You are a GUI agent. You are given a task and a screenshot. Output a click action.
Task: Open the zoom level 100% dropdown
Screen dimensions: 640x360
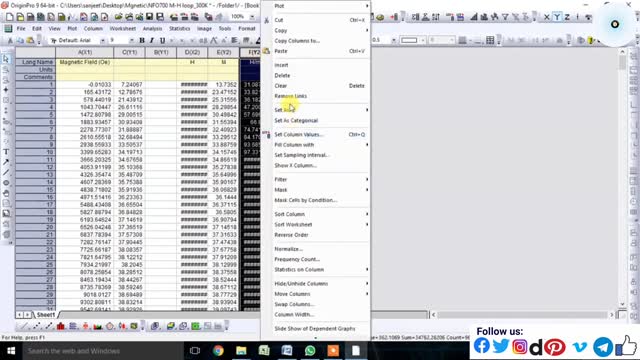click(252, 17)
